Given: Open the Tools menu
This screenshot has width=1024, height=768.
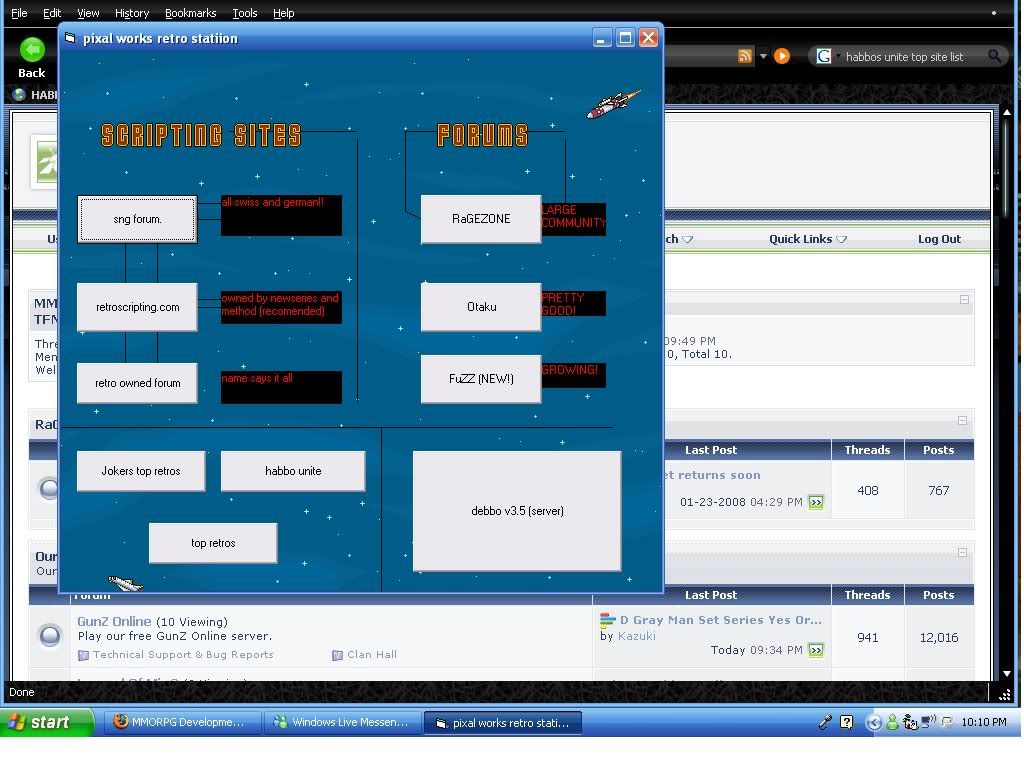Looking at the screenshot, I should [244, 13].
